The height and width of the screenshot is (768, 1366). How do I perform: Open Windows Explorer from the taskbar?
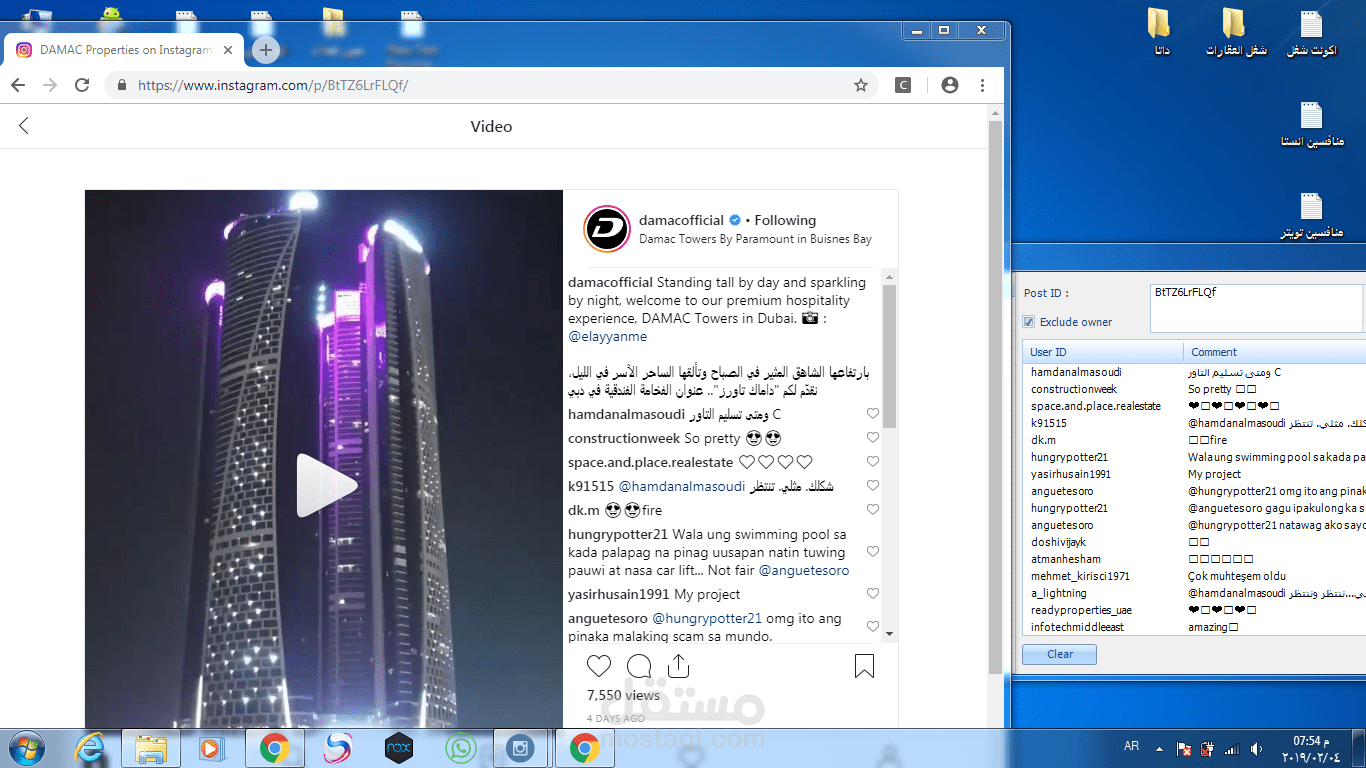150,748
